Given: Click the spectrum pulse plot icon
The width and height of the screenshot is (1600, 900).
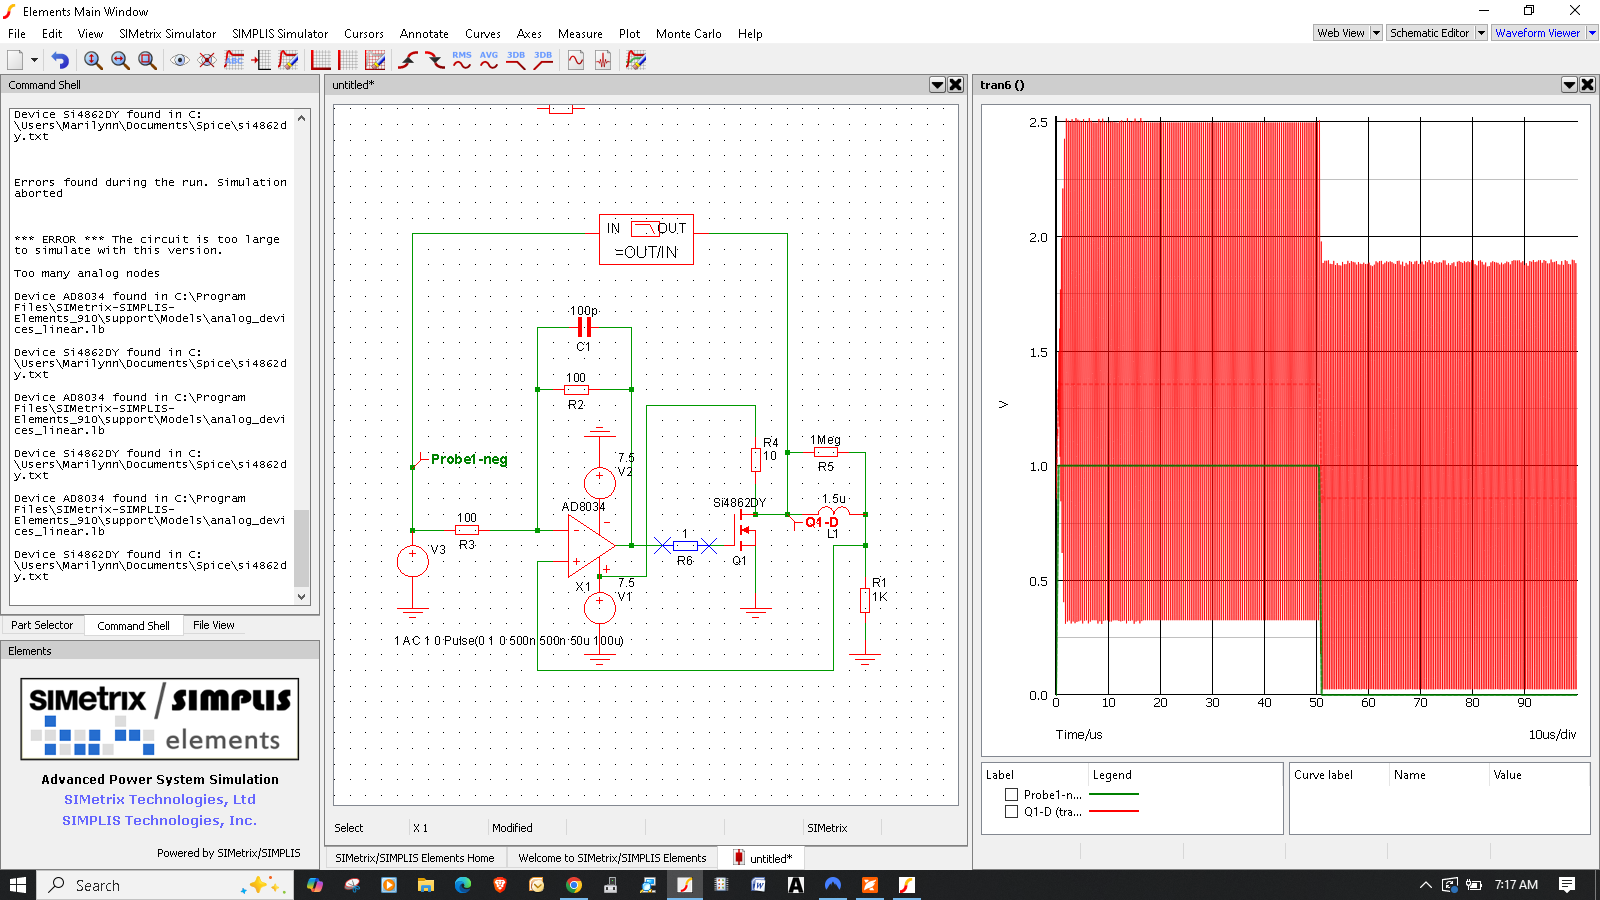Looking at the screenshot, I should (x=603, y=60).
